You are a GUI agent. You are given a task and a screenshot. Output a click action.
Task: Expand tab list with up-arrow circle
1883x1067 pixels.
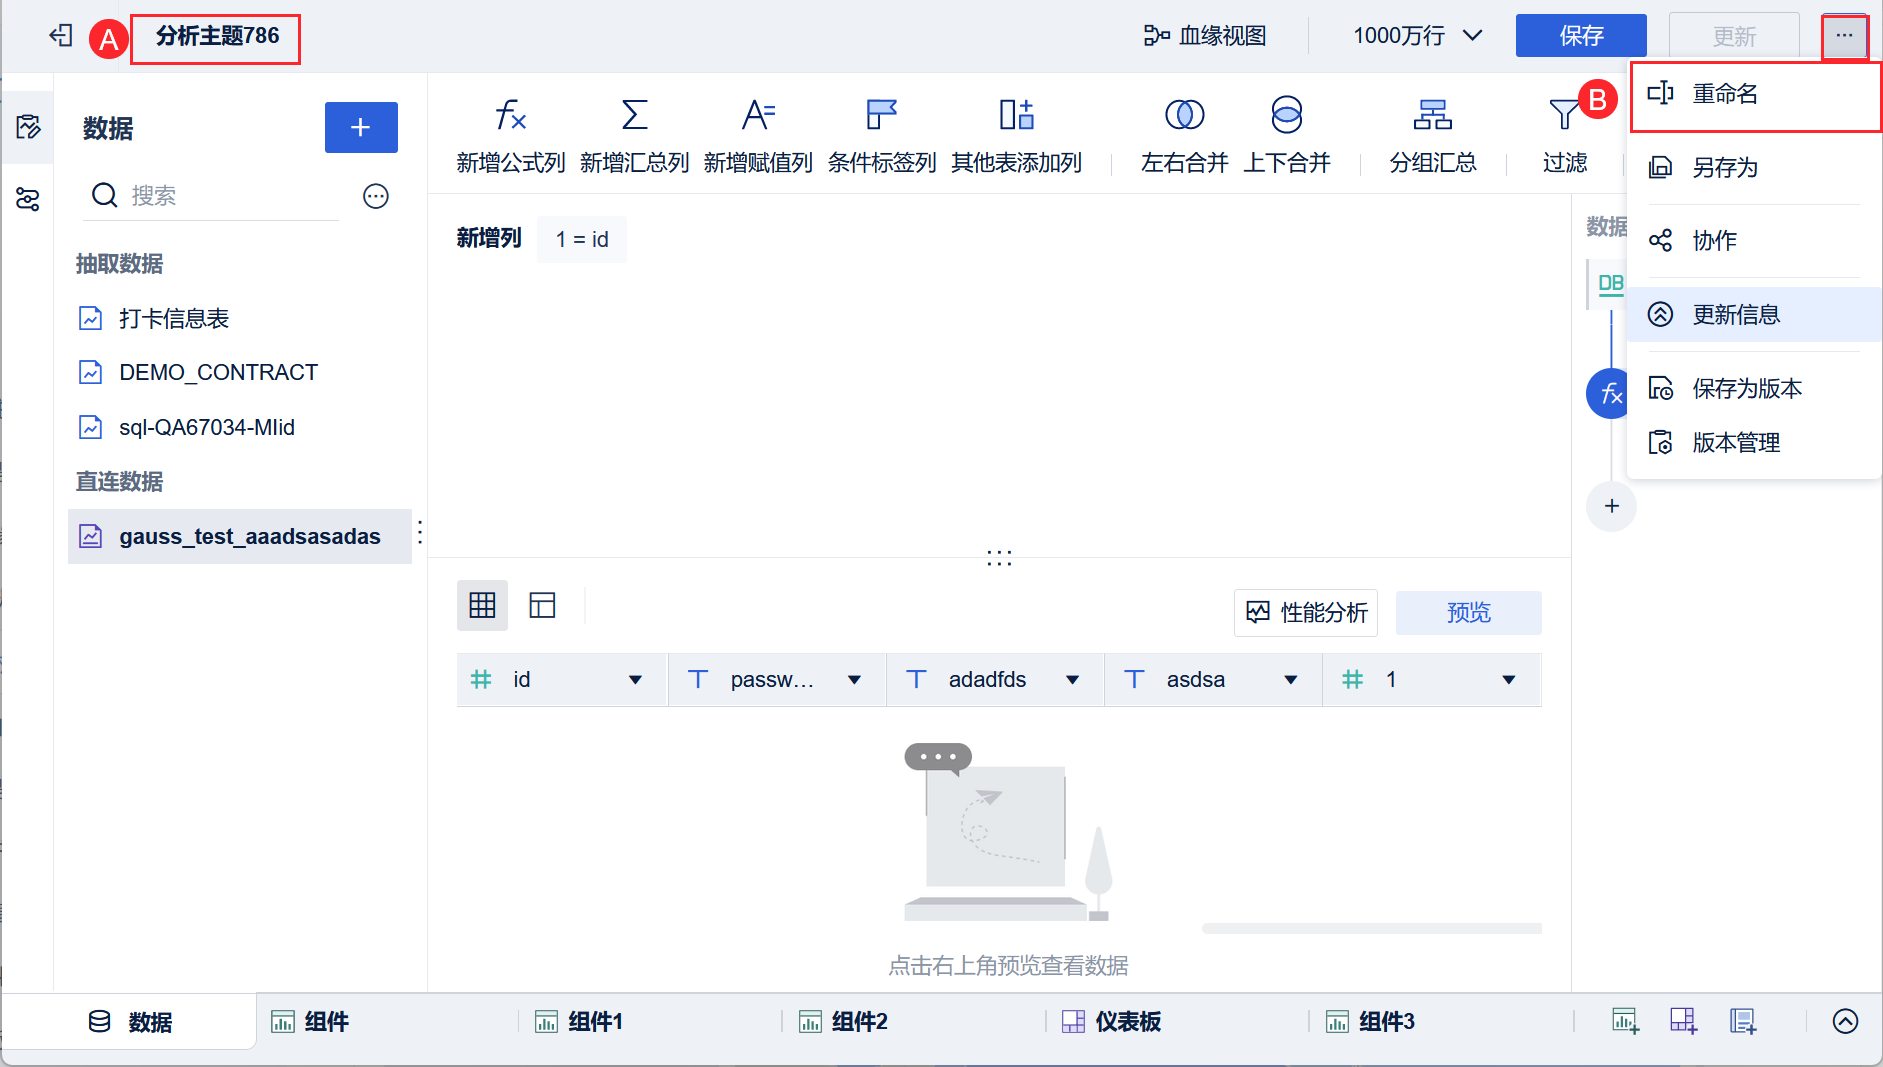point(1845,1021)
